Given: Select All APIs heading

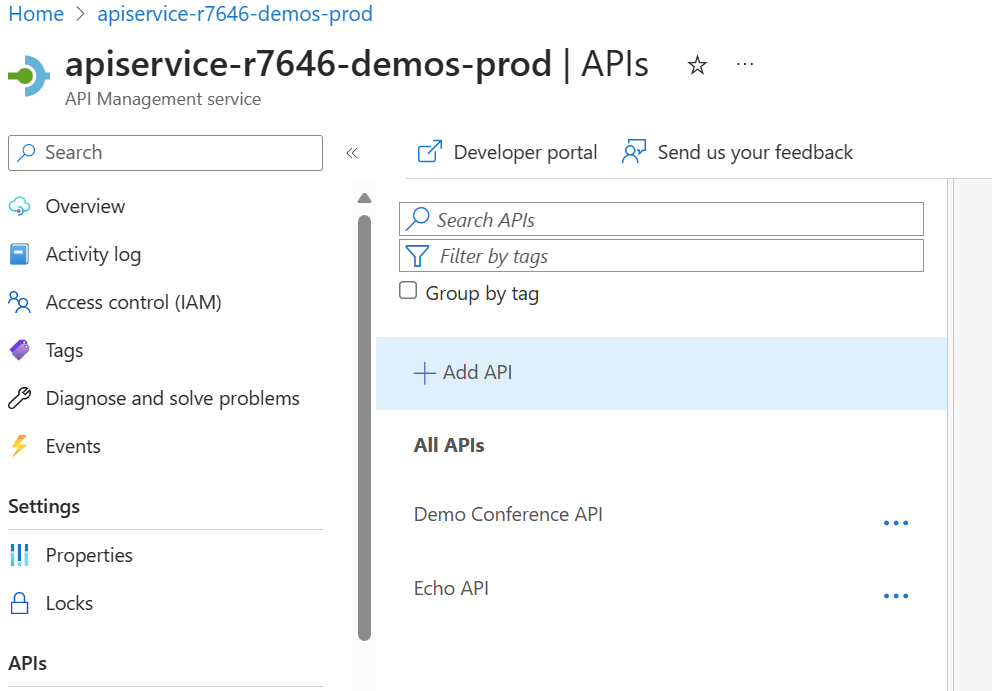Looking at the screenshot, I should (449, 445).
